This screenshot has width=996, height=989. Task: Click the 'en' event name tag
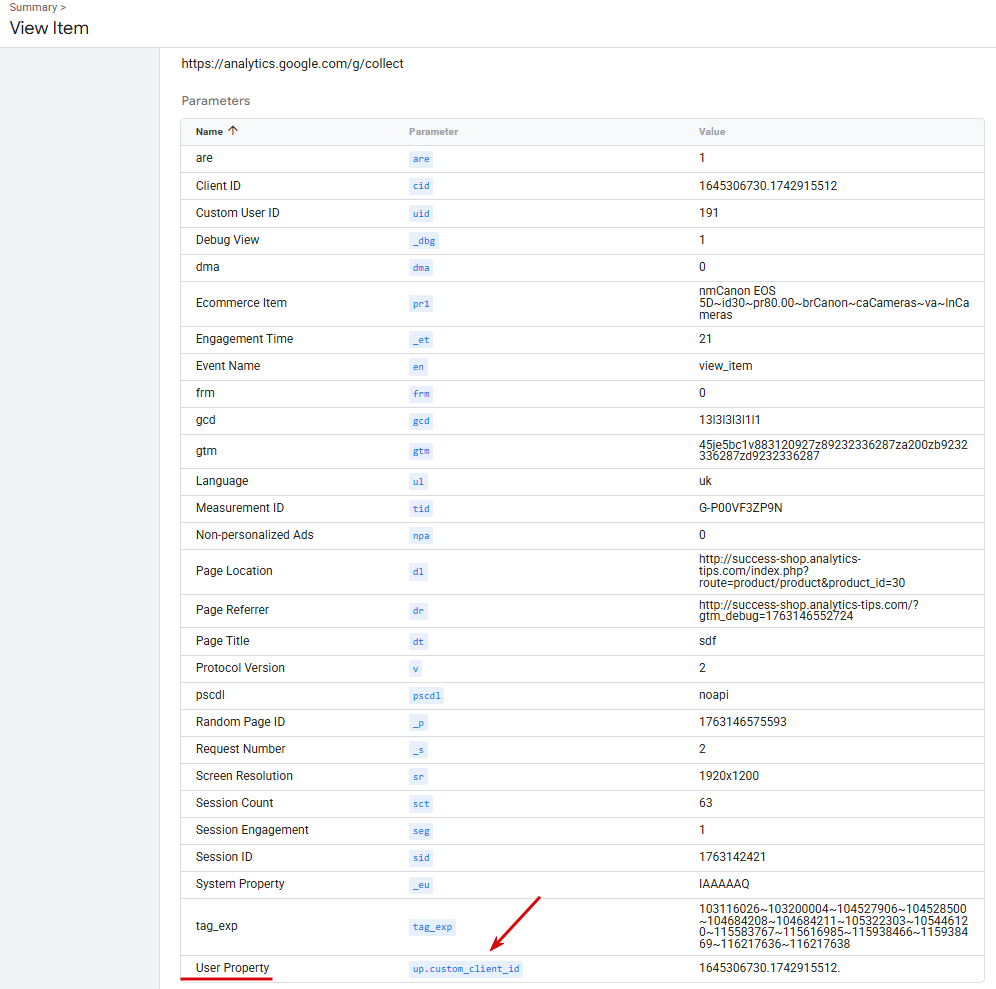(418, 366)
